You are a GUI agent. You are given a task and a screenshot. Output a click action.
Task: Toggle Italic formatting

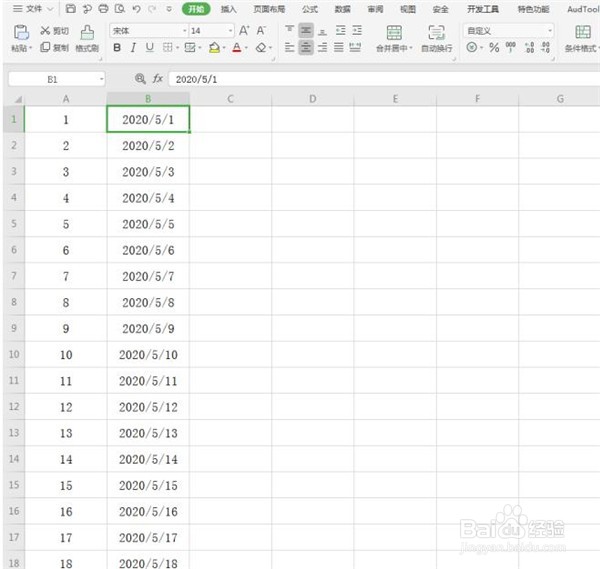click(x=133, y=47)
